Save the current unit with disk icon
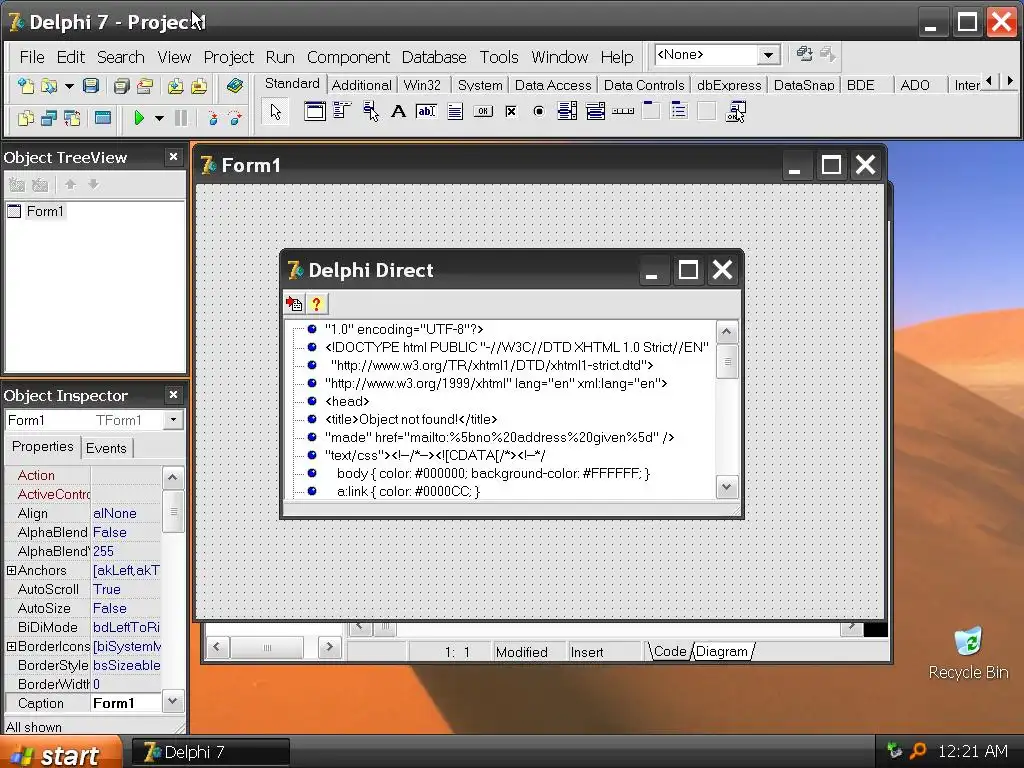The width and height of the screenshot is (1024, 768). pyautogui.click(x=91, y=86)
